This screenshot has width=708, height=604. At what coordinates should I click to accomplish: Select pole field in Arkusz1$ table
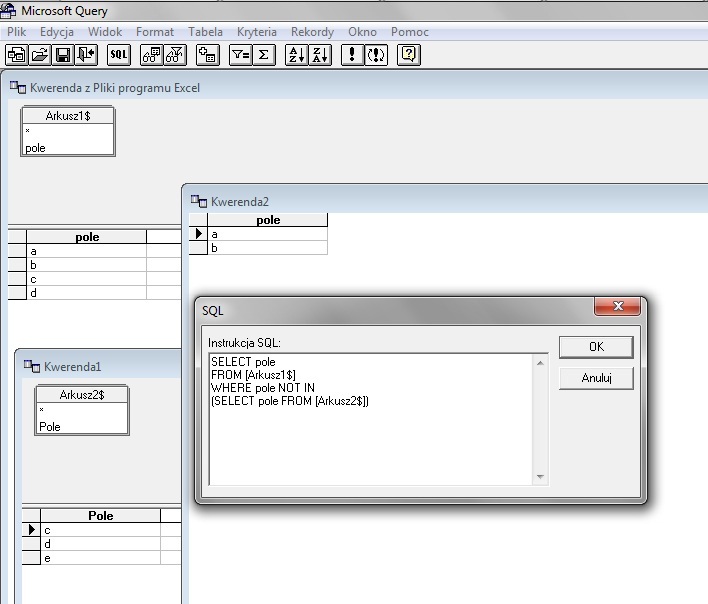coord(68,148)
